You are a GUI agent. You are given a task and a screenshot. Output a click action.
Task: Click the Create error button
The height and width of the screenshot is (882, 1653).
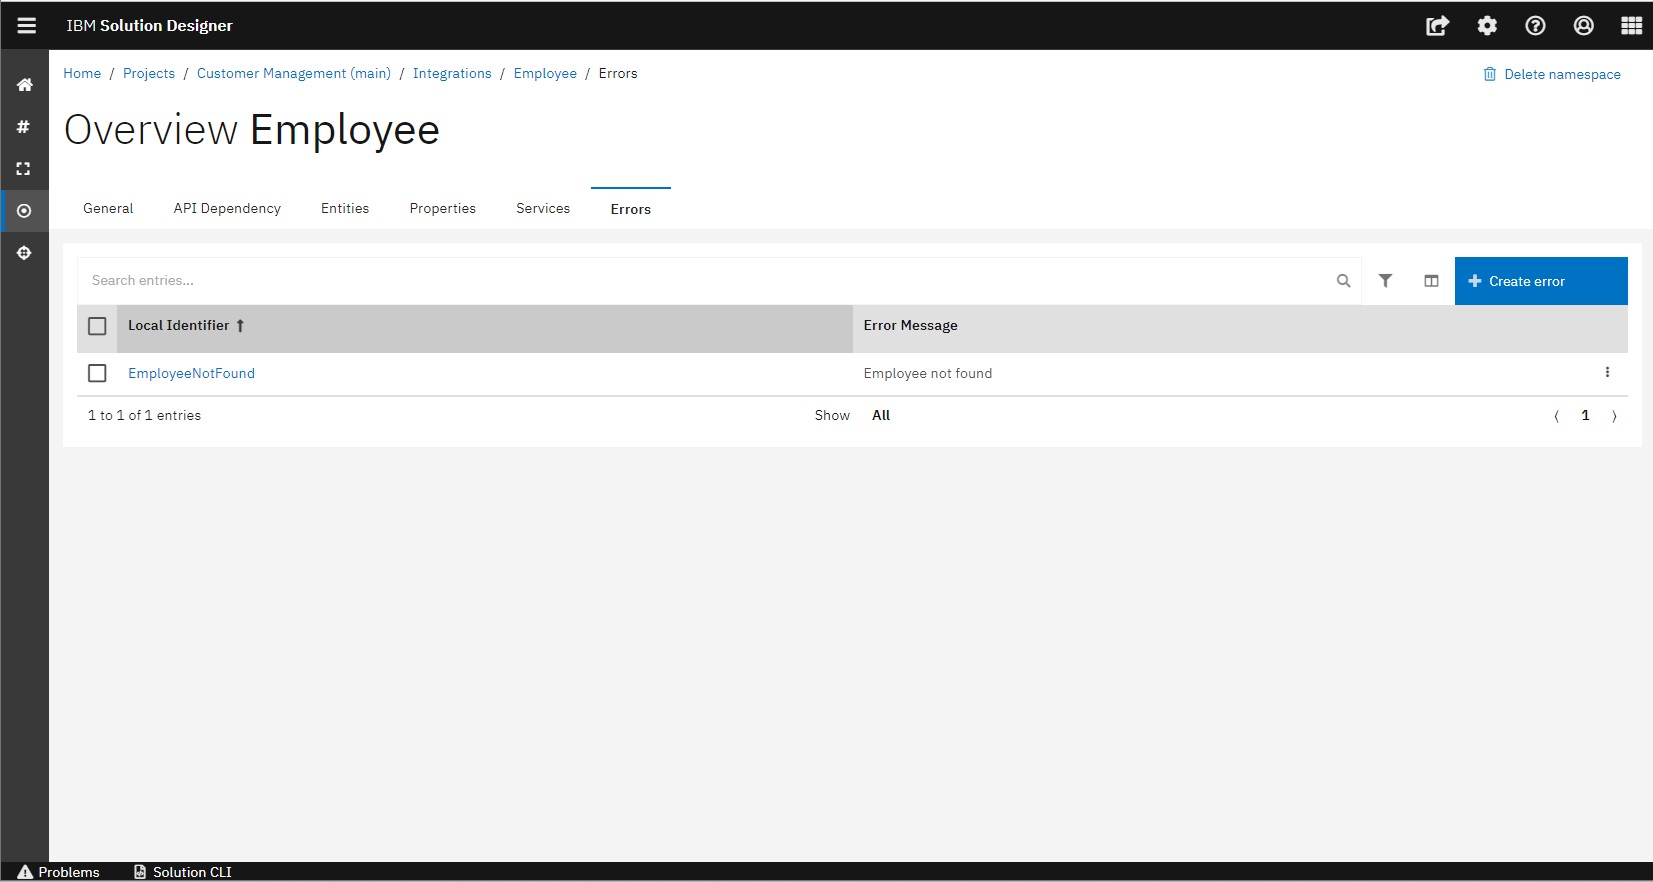pyautogui.click(x=1540, y=281)
